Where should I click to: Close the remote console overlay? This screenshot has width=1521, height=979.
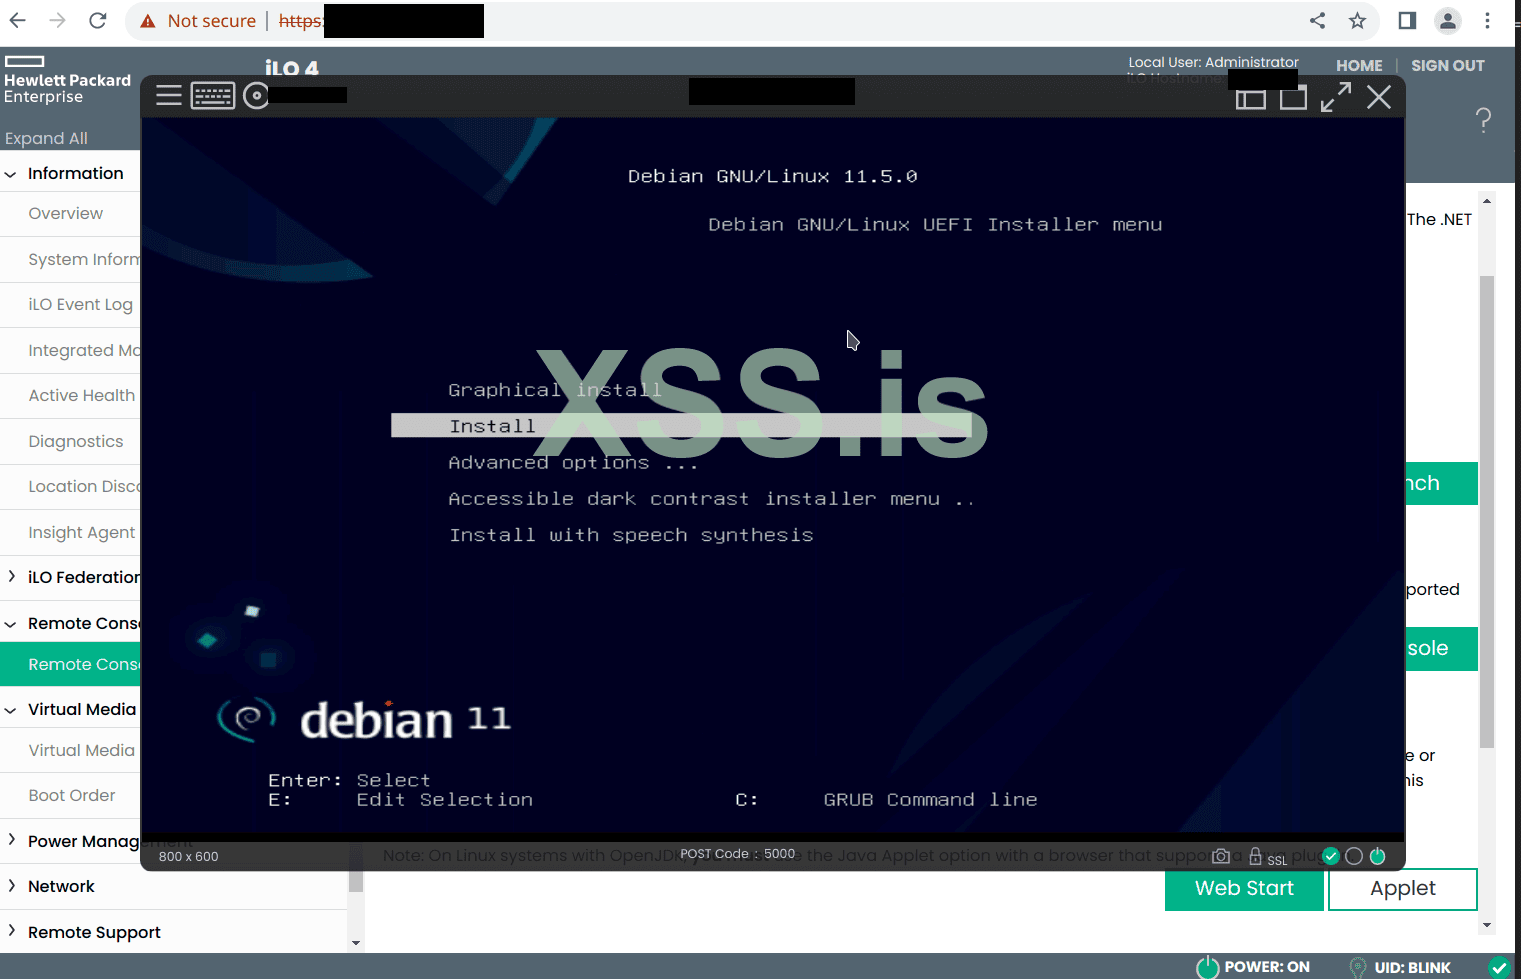click(1379, 97)
